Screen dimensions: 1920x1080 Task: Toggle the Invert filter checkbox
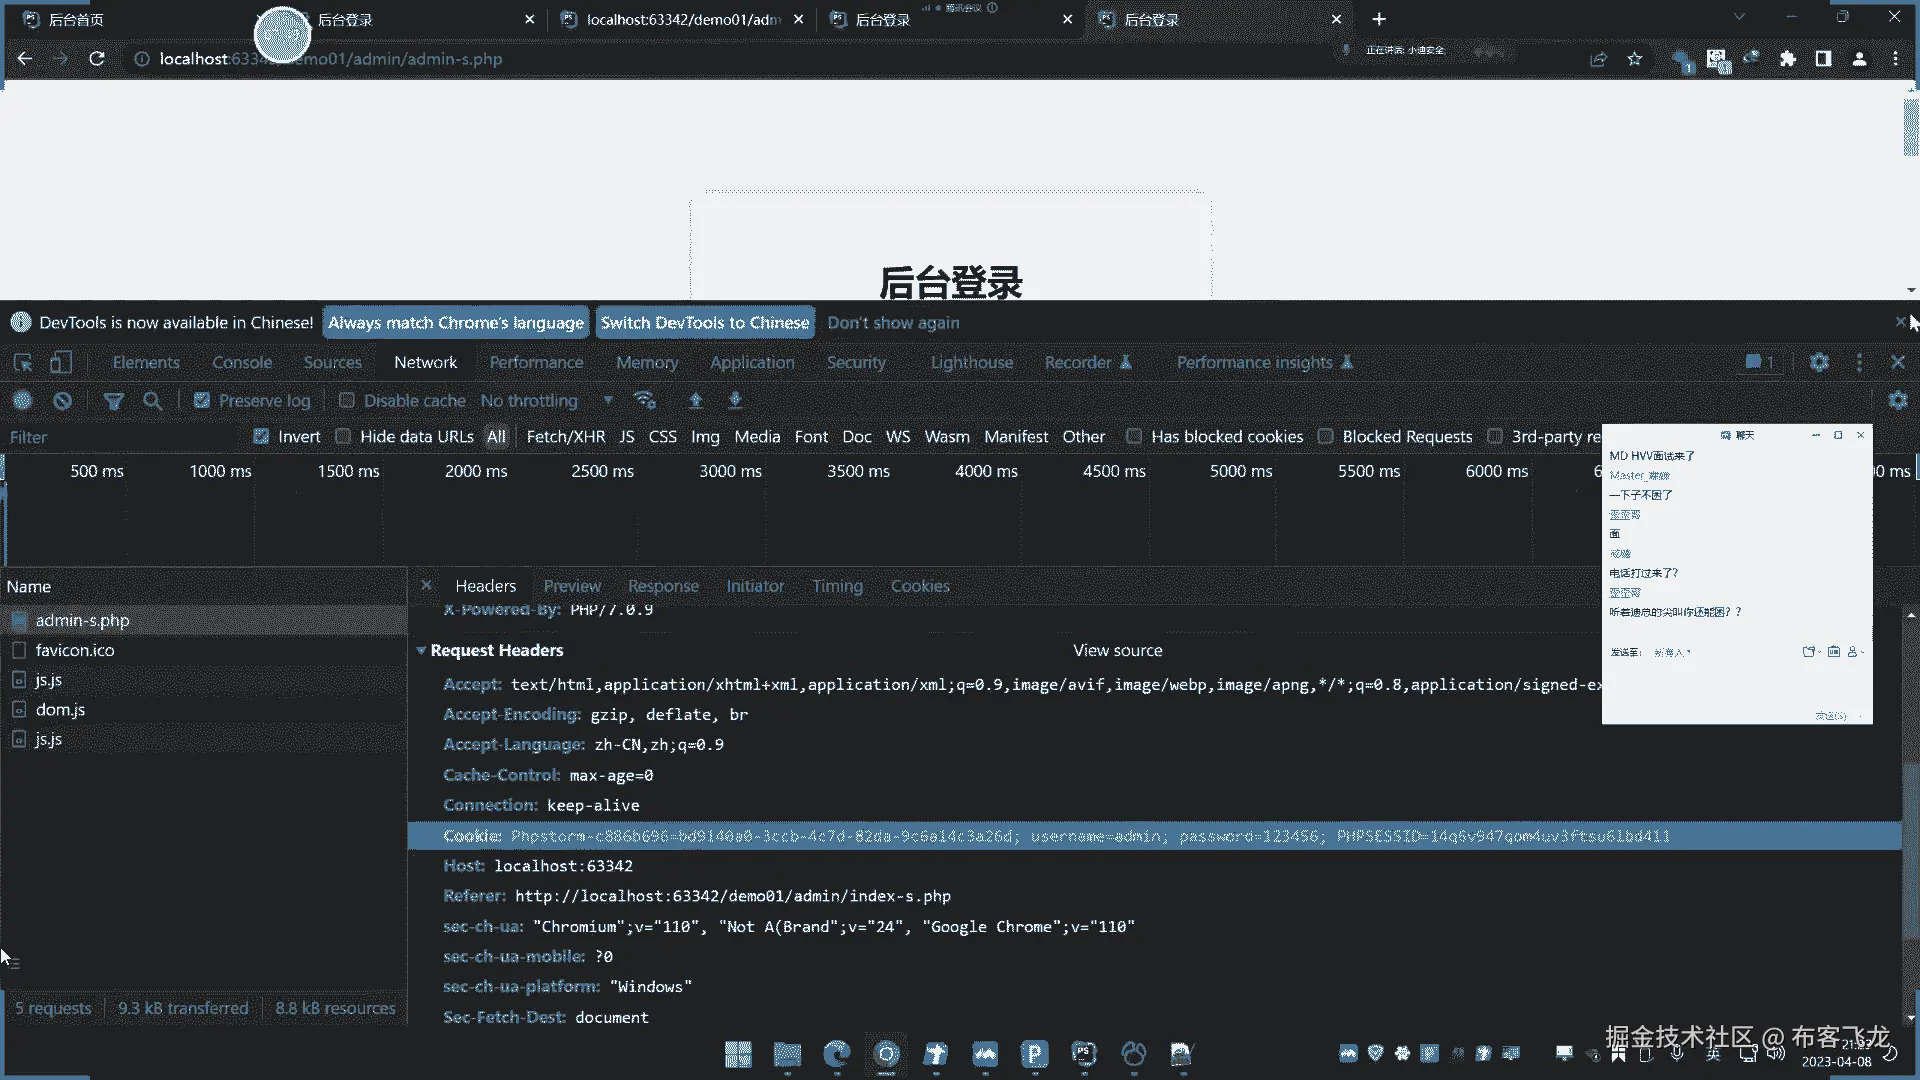[x=261, y=436]
